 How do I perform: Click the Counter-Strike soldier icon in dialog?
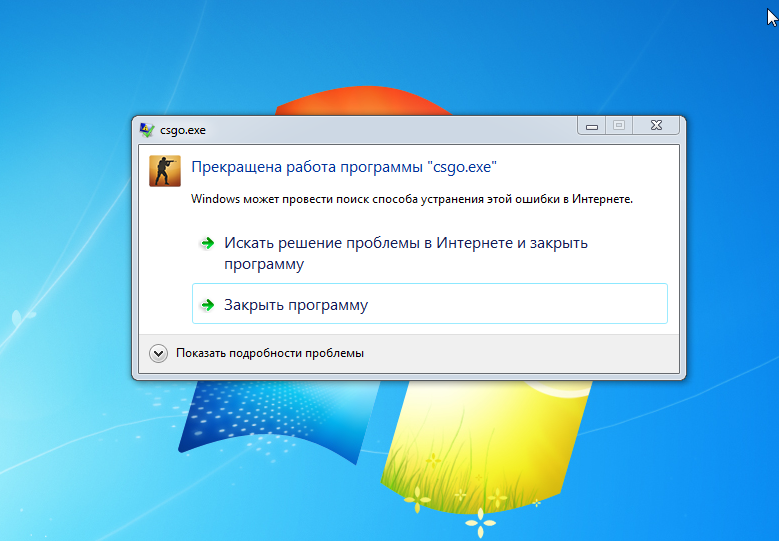tap(165, 171)
